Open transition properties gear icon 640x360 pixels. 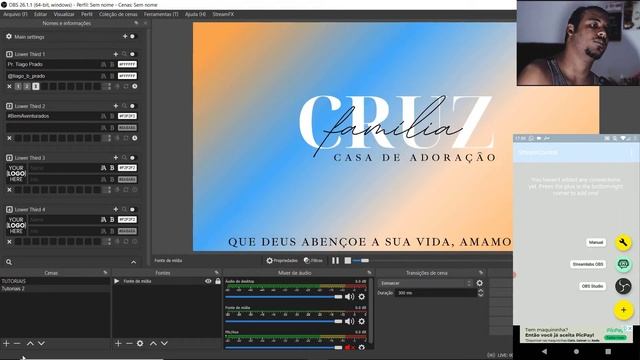click(480, 283)
